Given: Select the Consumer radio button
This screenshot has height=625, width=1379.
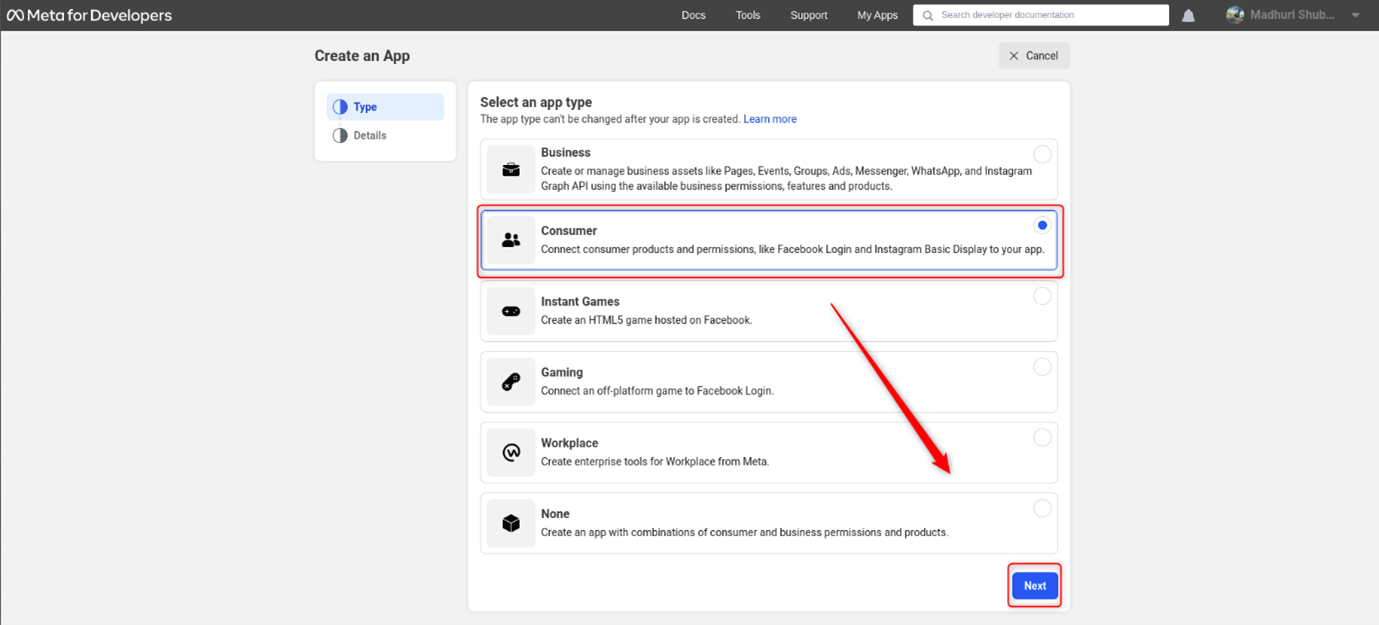Looking at the screenshot, I should (1042, 225).
